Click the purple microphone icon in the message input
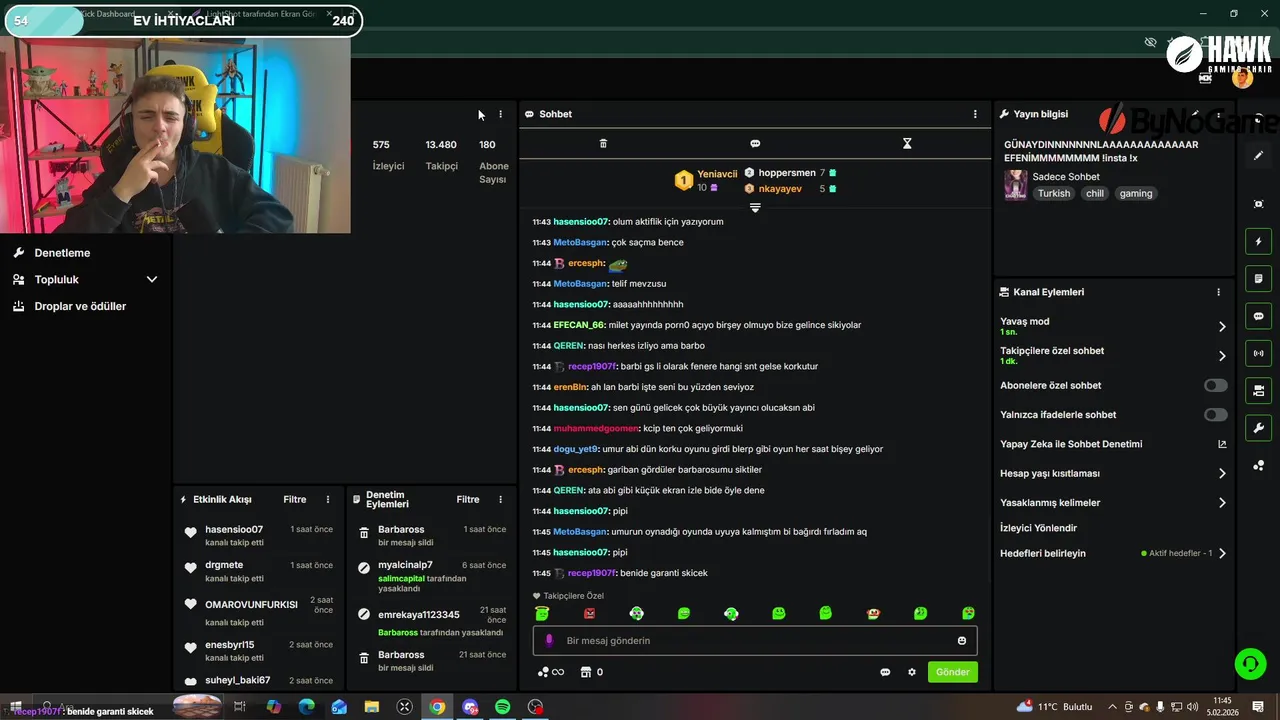1280x720 pixels. [549, 641]
